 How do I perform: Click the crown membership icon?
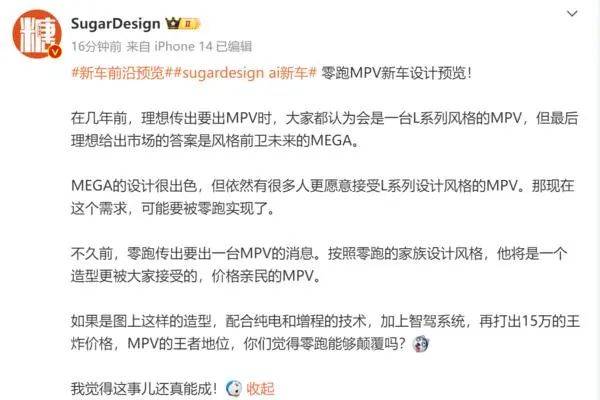click(173, 24)
